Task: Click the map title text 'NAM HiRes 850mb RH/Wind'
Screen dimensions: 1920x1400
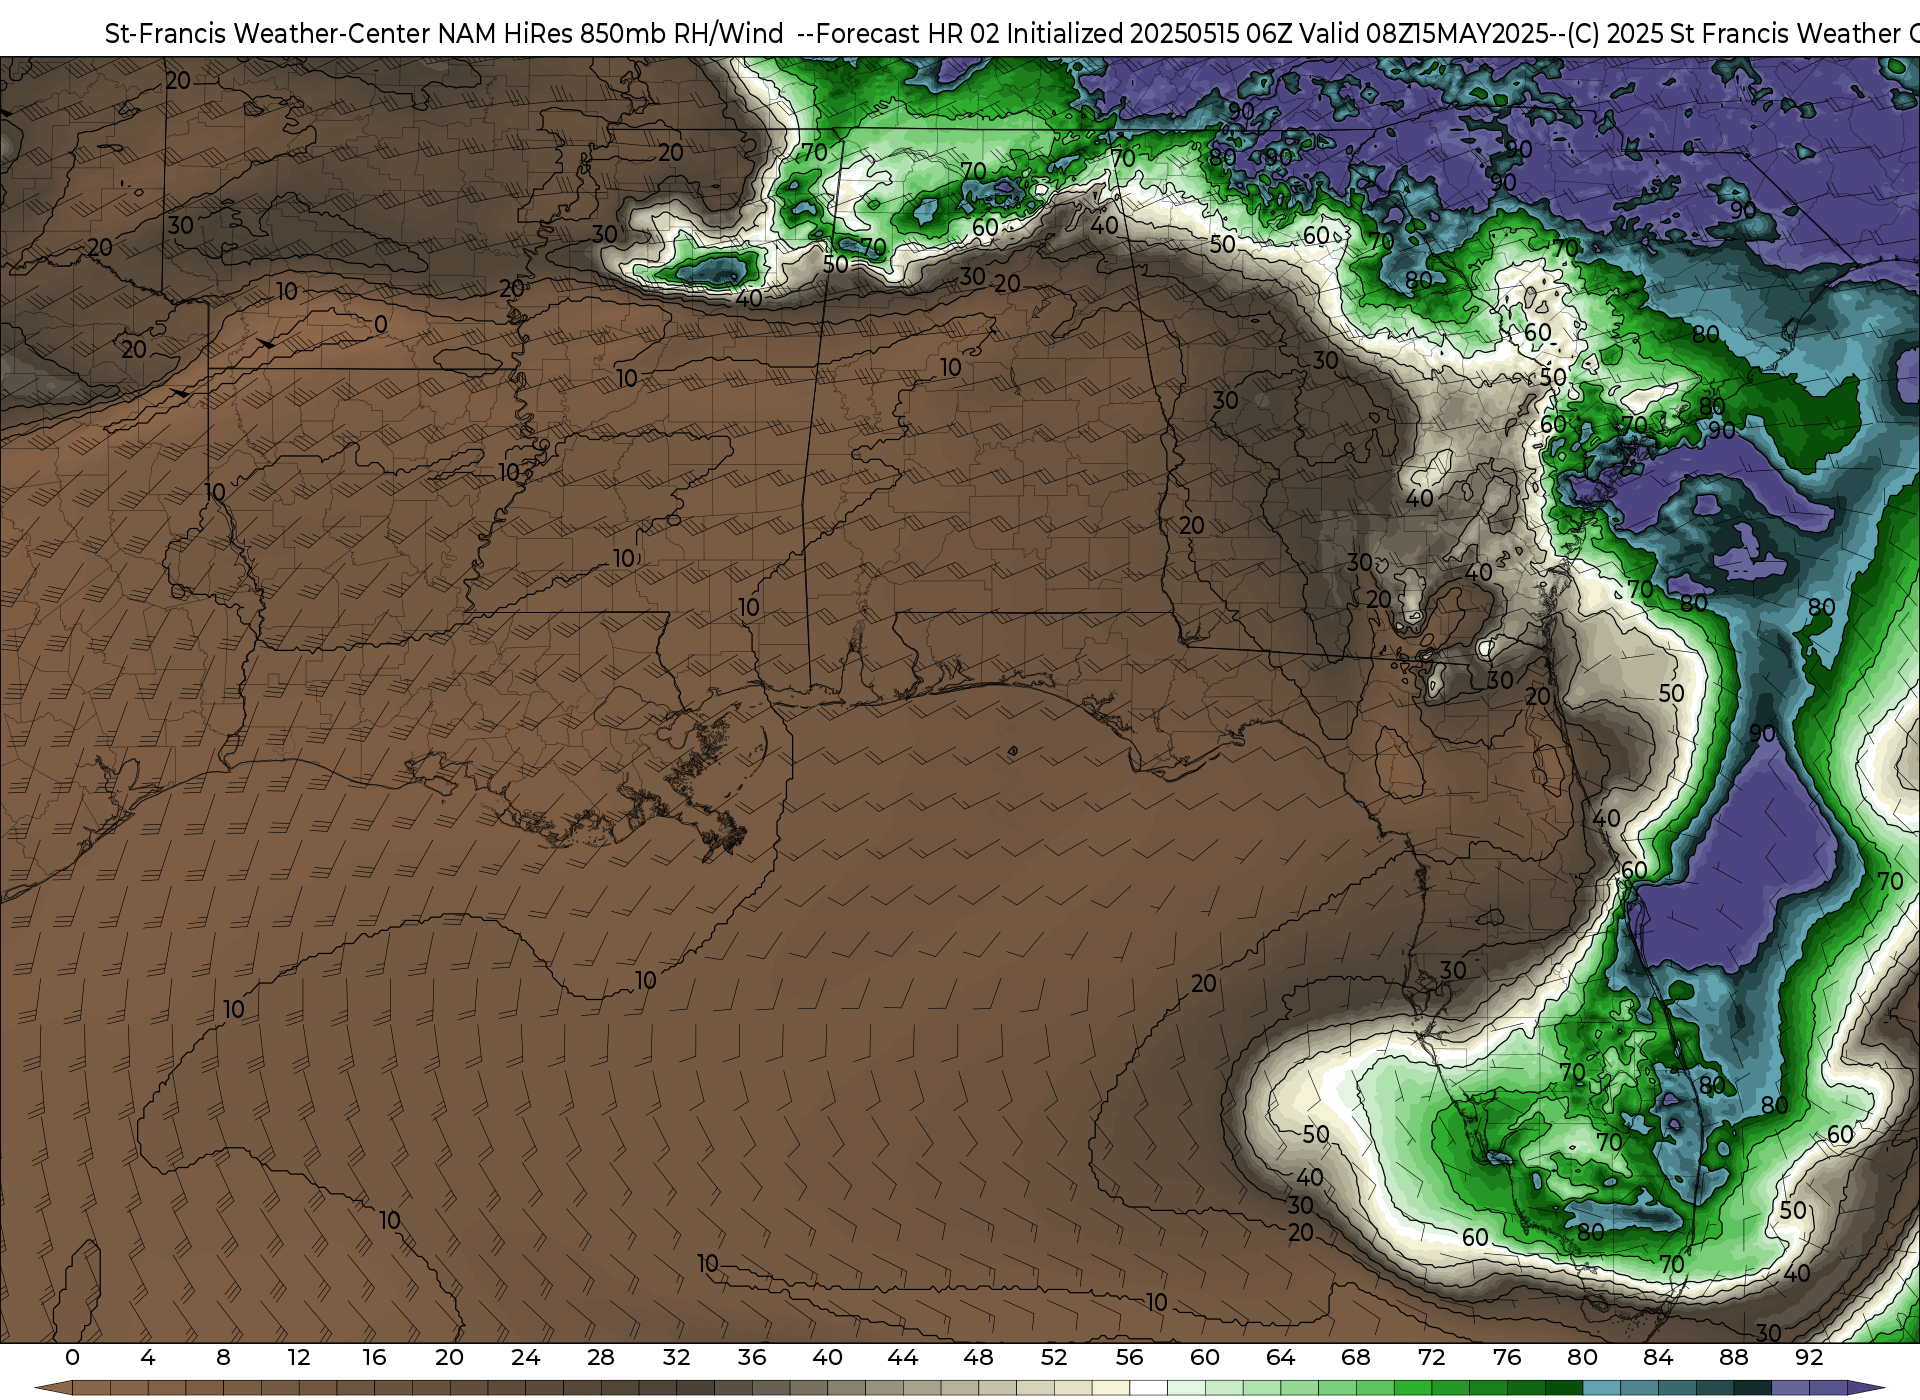Action: (x=611, y=34)
